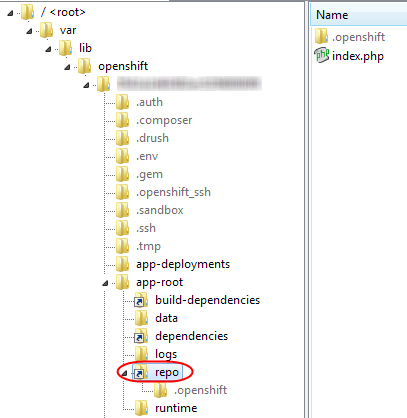
Task: Select the blurred folder name in tree
Action: (x=189, y=84)
